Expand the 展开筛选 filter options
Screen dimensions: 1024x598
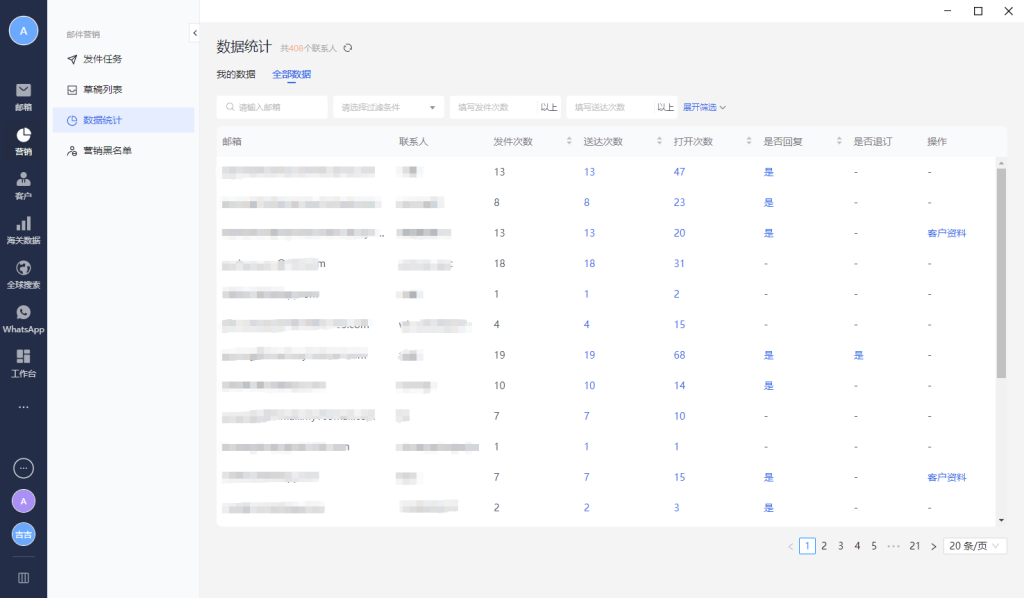pyautogui.click(x=704, y=107)
